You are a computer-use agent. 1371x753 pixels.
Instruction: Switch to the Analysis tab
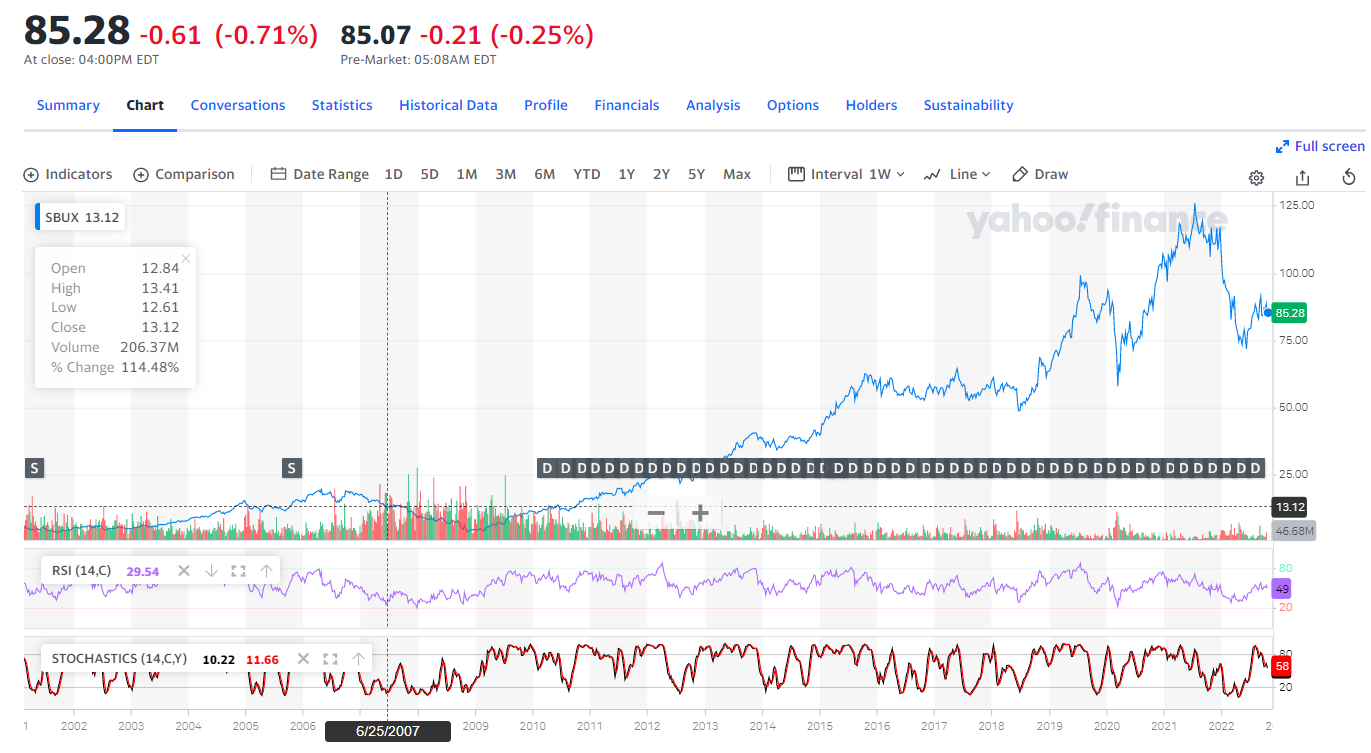(x=713, y=105)
